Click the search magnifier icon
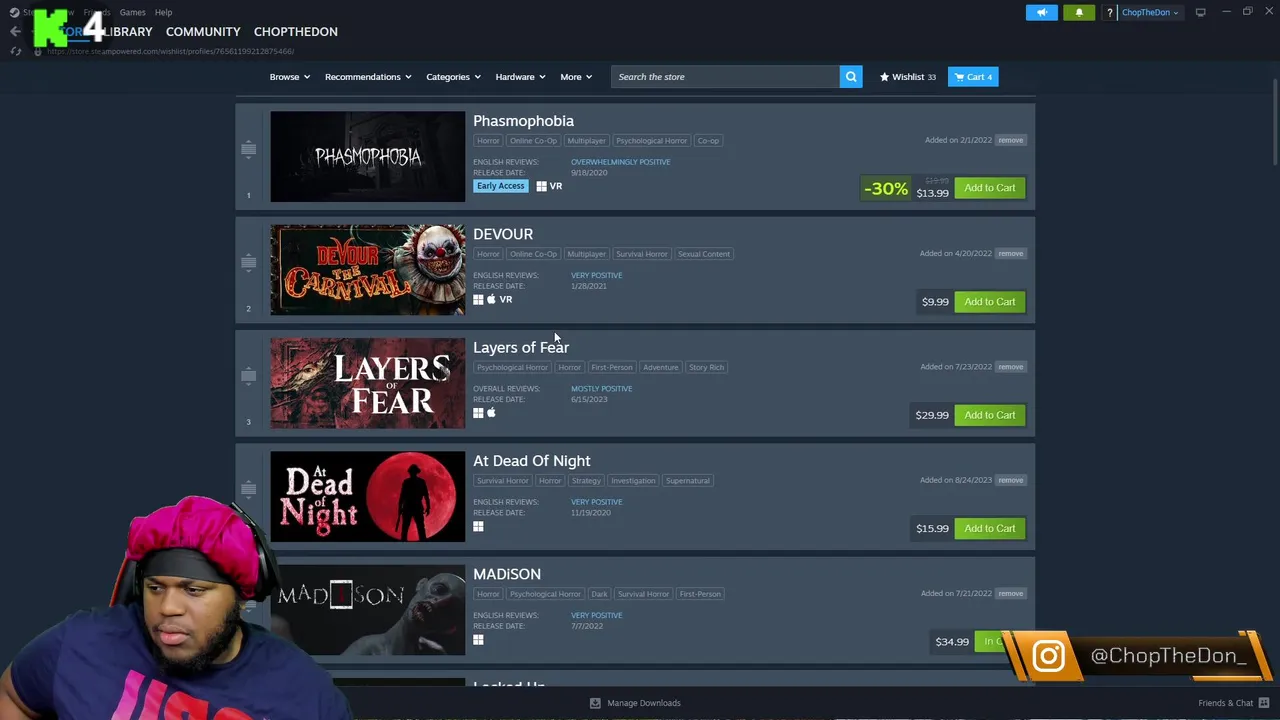The height and width of the screenshot is (720, 1280). (851, 77)
